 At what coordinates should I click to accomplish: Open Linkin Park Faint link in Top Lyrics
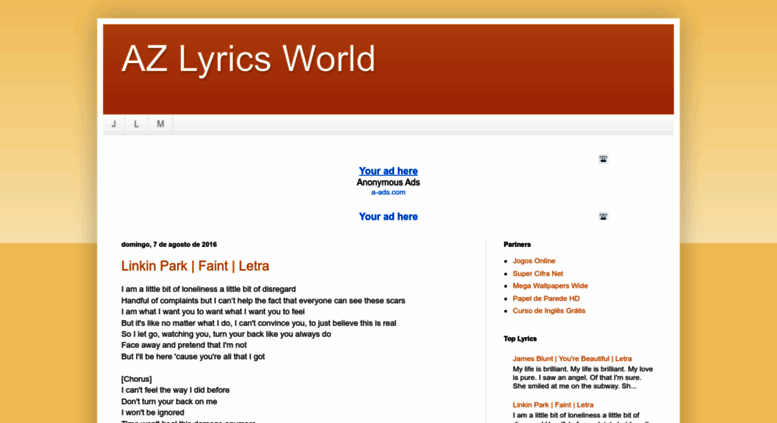(553, 405)
